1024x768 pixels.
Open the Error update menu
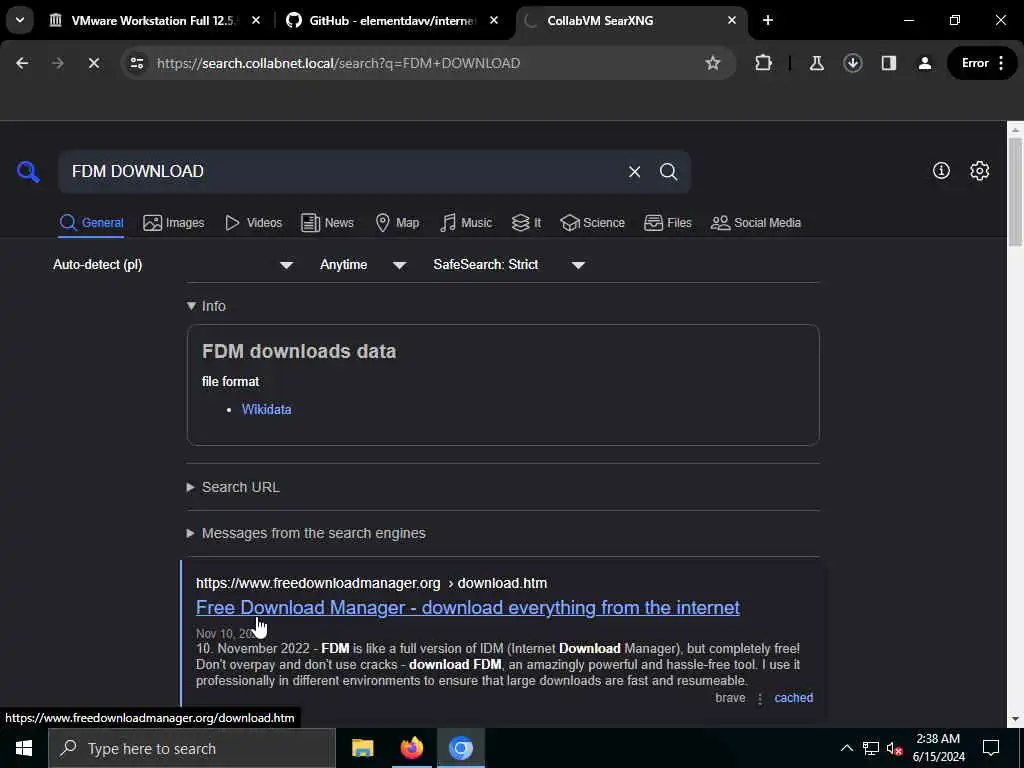point(982,63)
